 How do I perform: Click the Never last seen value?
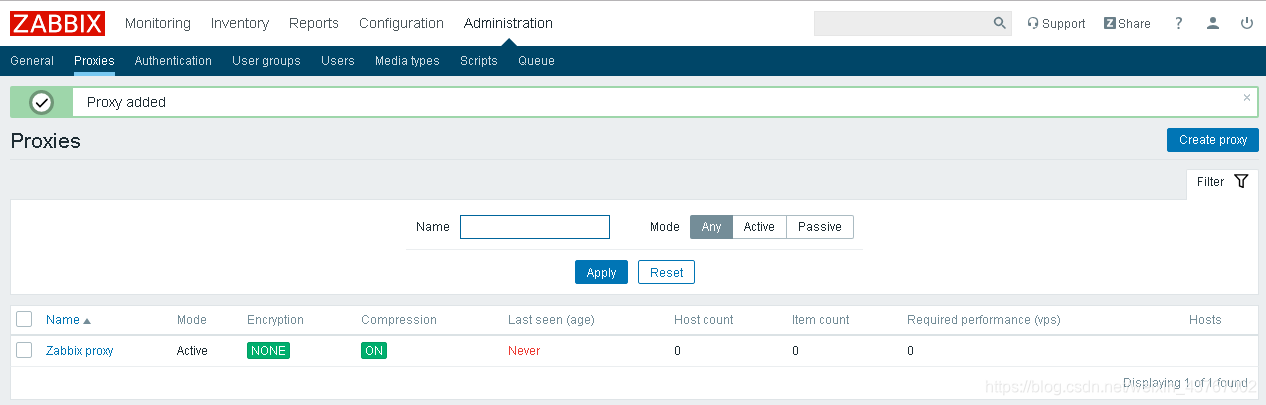524,351
